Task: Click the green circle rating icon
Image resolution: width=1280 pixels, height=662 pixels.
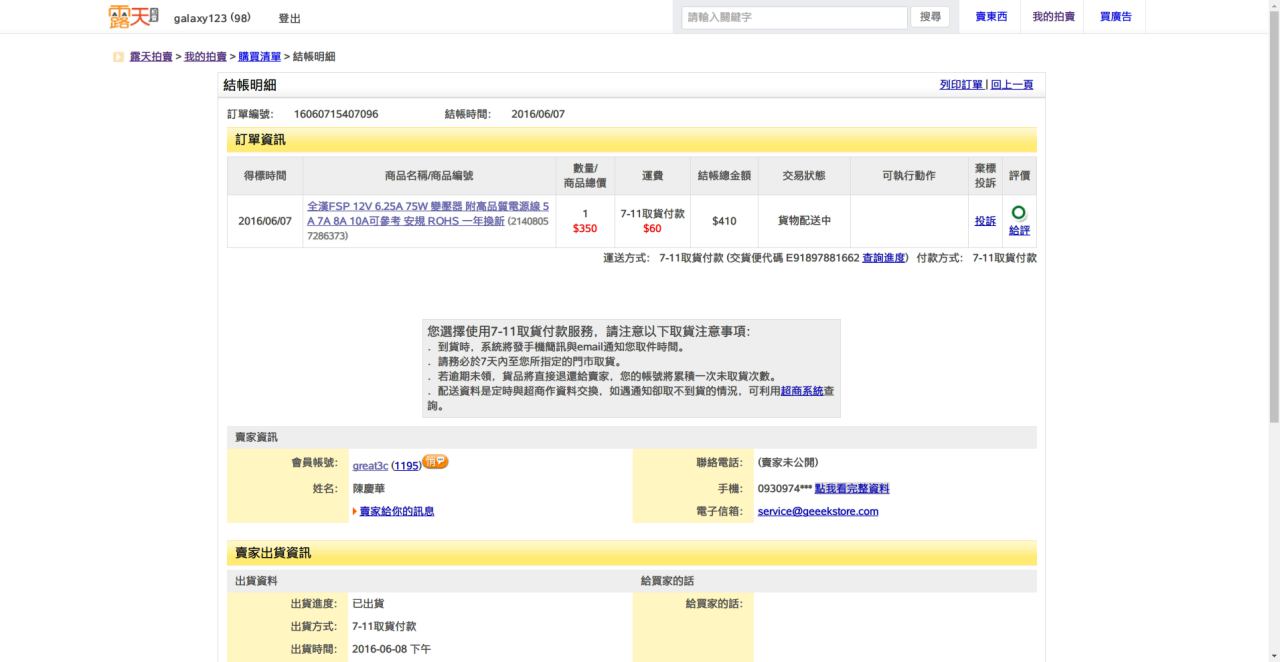Action: click(x=1019, y=213)
